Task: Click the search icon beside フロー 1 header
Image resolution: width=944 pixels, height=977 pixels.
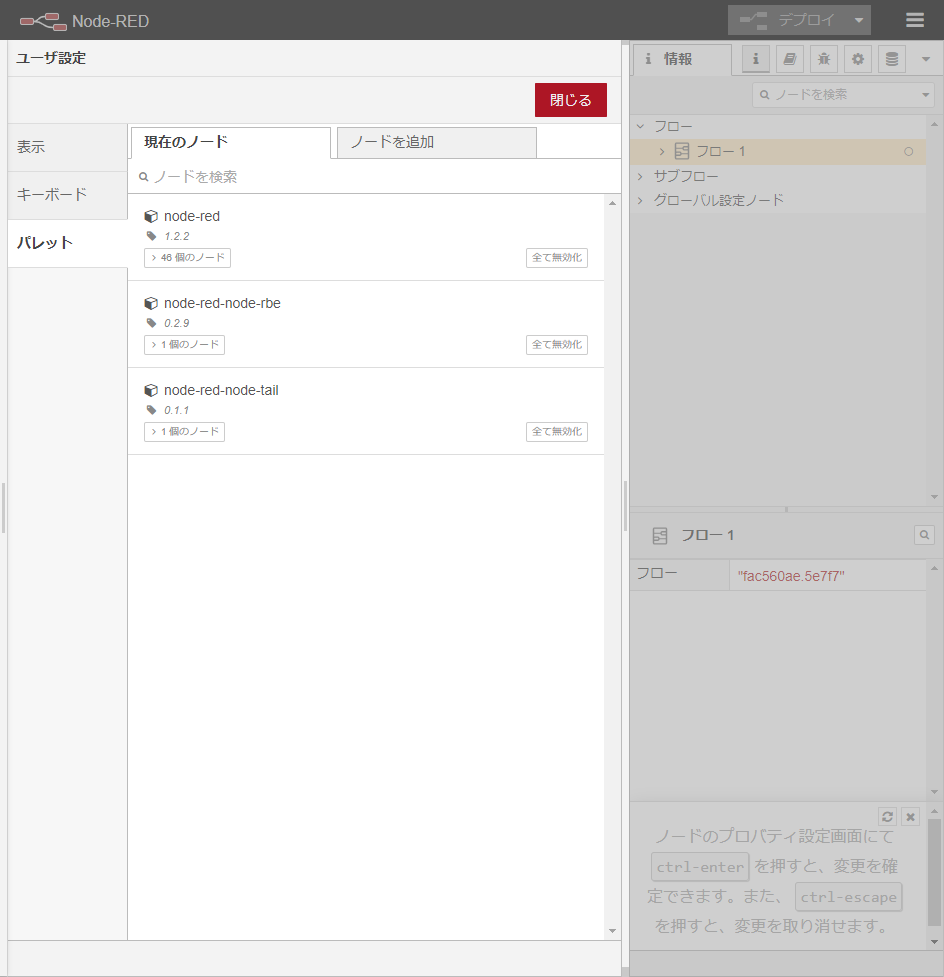Action: pos(924,536)
